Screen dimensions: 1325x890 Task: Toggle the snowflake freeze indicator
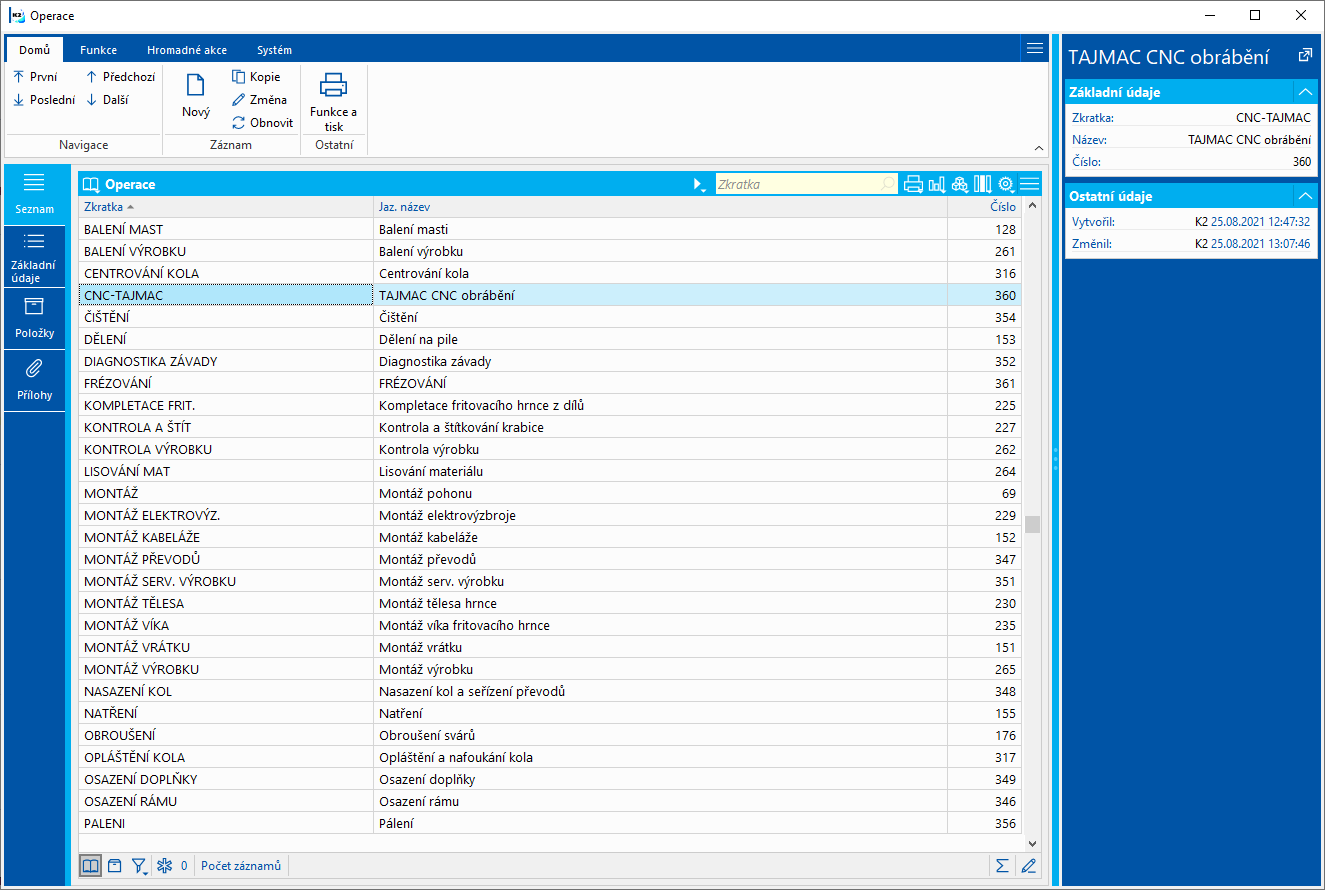(x=165, y=866)
